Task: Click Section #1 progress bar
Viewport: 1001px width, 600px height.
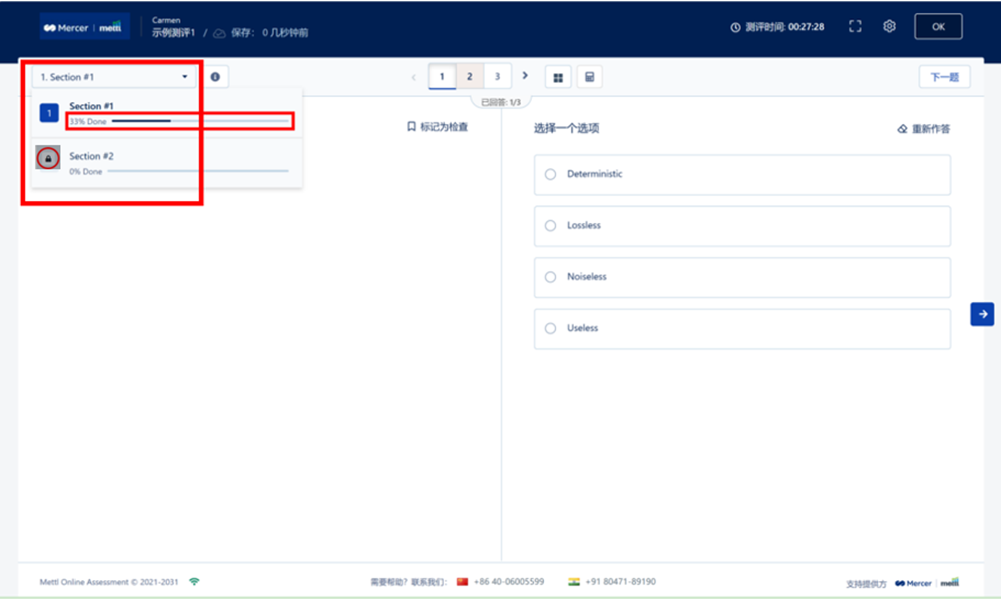Action: 200,121
